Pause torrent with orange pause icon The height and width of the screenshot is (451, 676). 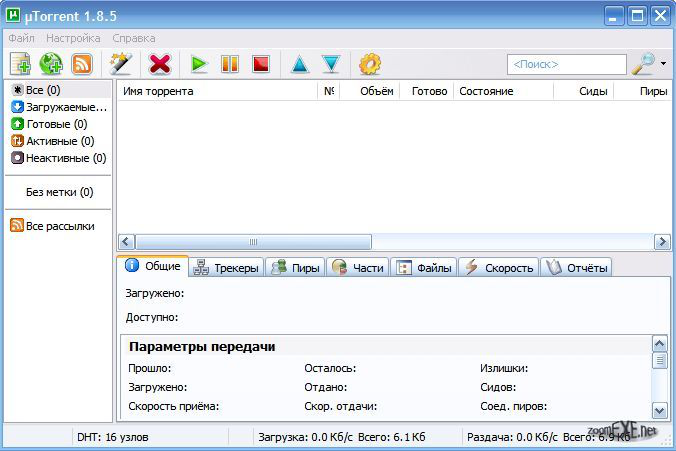coord(230,64)
